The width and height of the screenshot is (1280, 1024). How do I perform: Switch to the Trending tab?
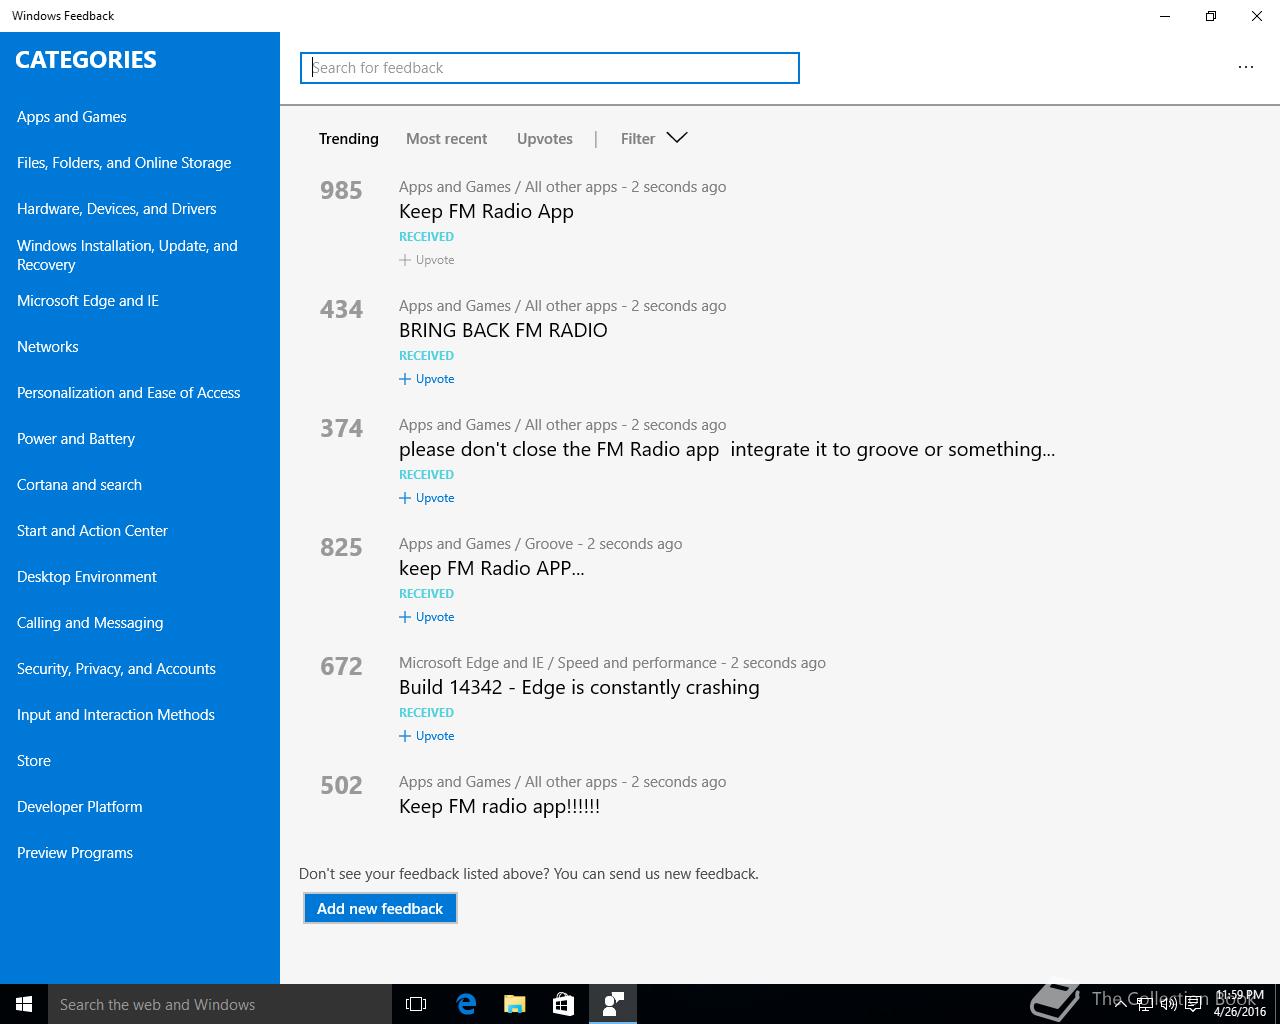tap(349, 139)
